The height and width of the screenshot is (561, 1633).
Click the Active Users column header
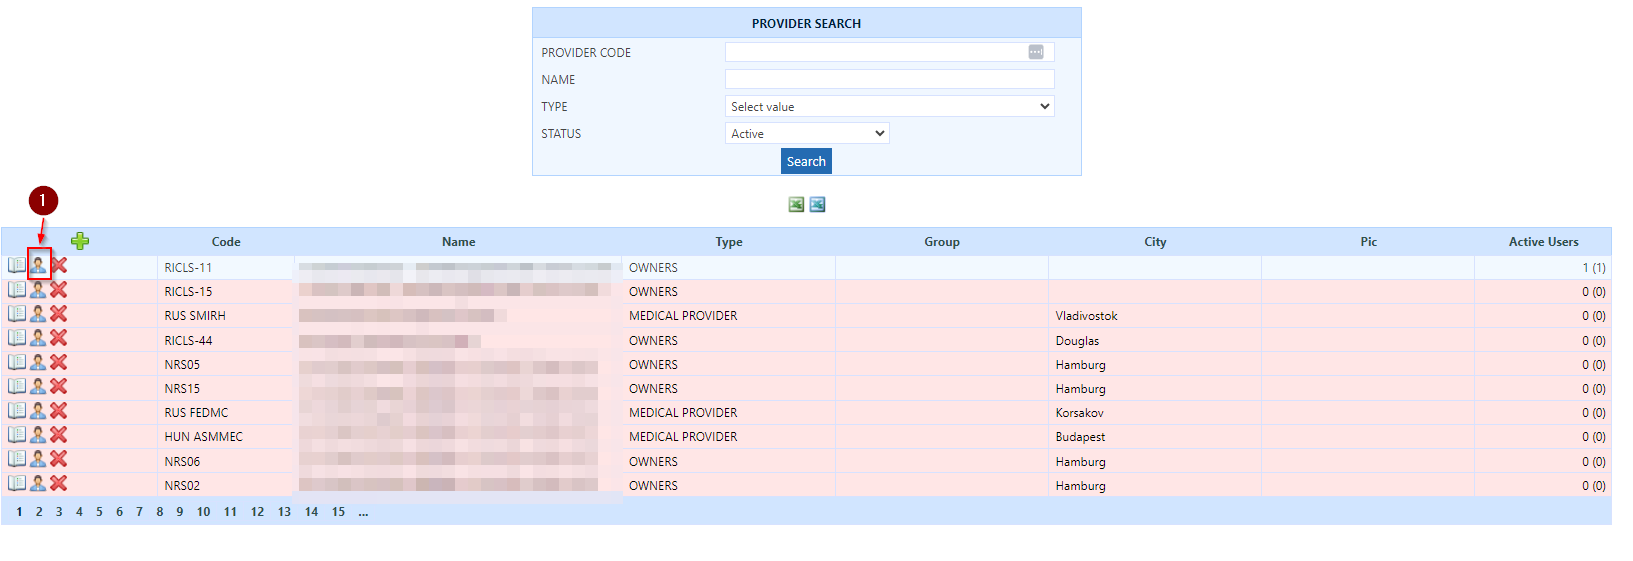coord(1543,242)
